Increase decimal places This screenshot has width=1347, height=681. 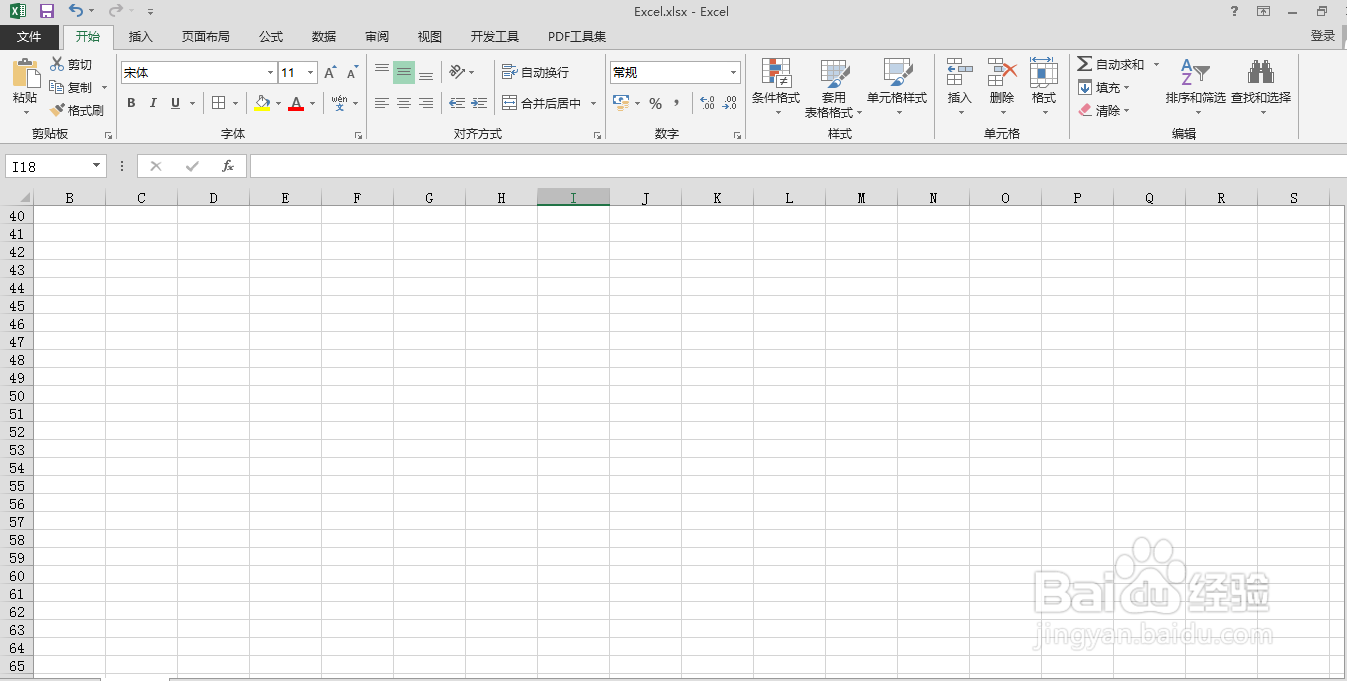click(x=707, y=103)
